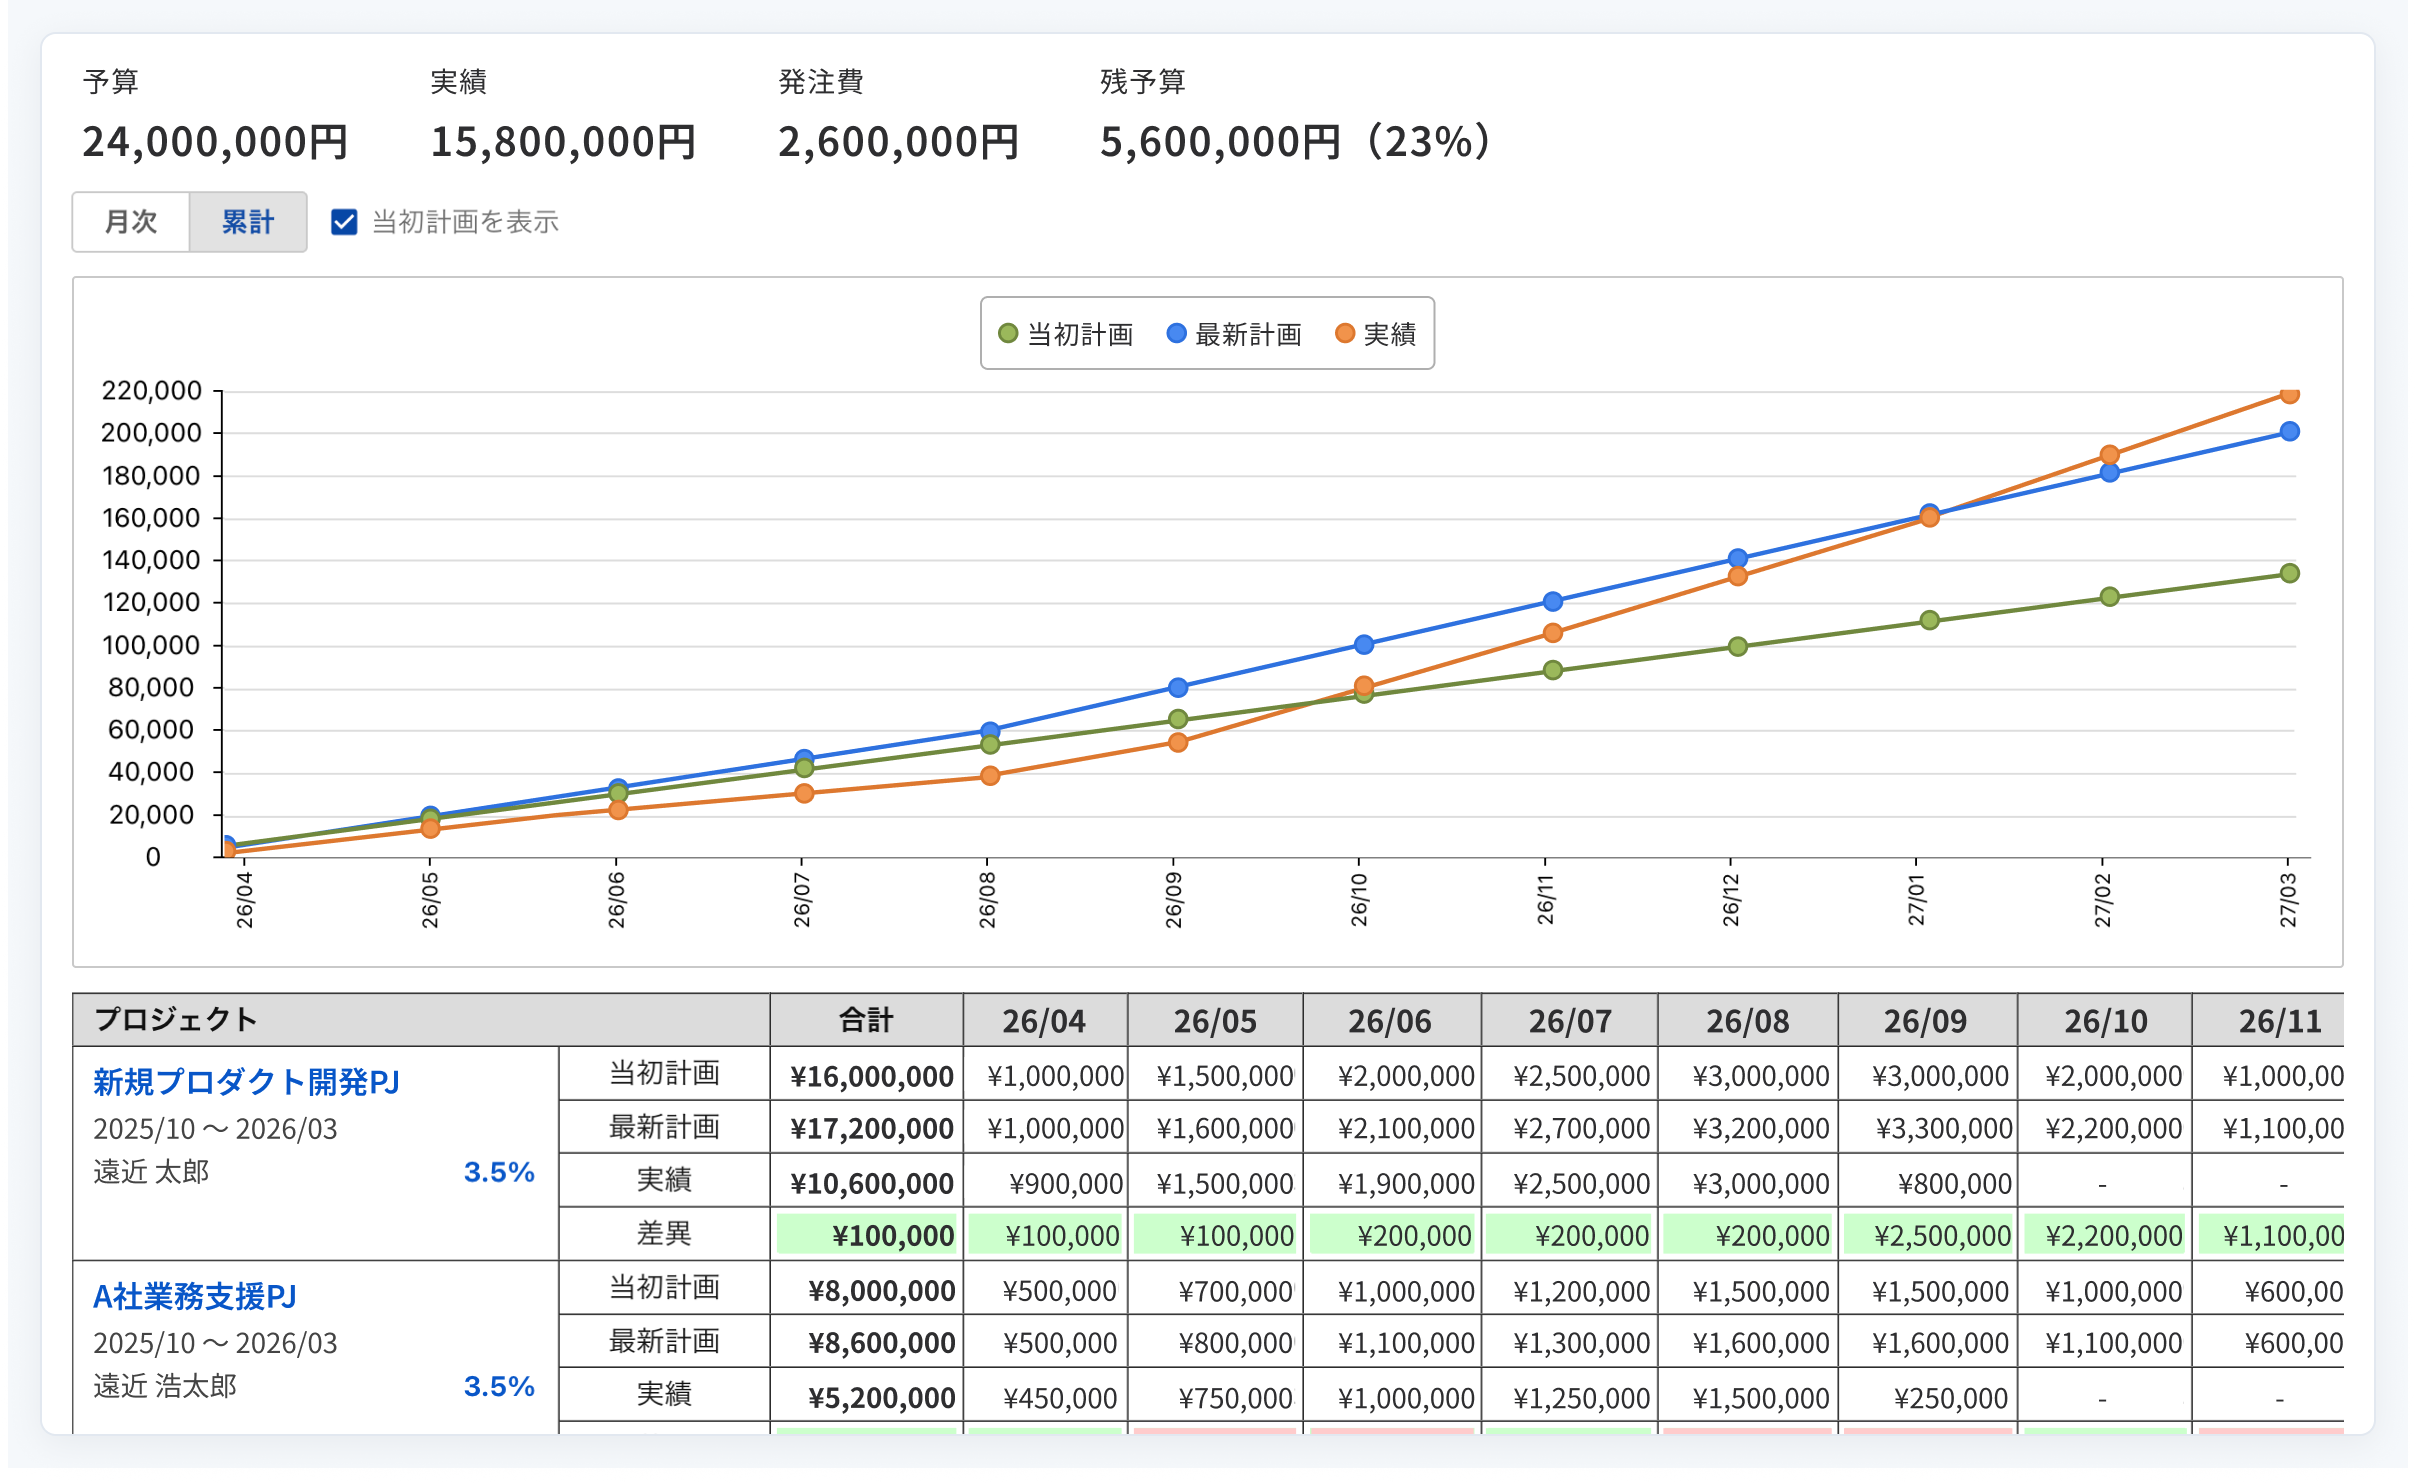Click the blue 最新計画 data point at 27/03

(x=2289, y=431)
